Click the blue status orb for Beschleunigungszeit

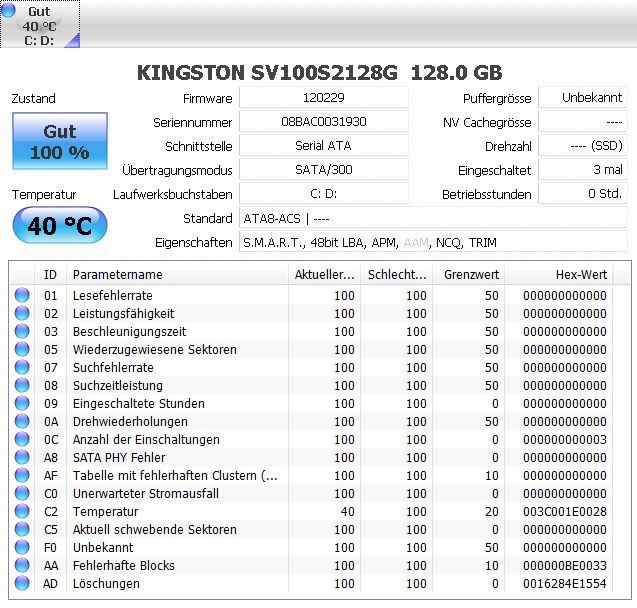coord(22,331)
